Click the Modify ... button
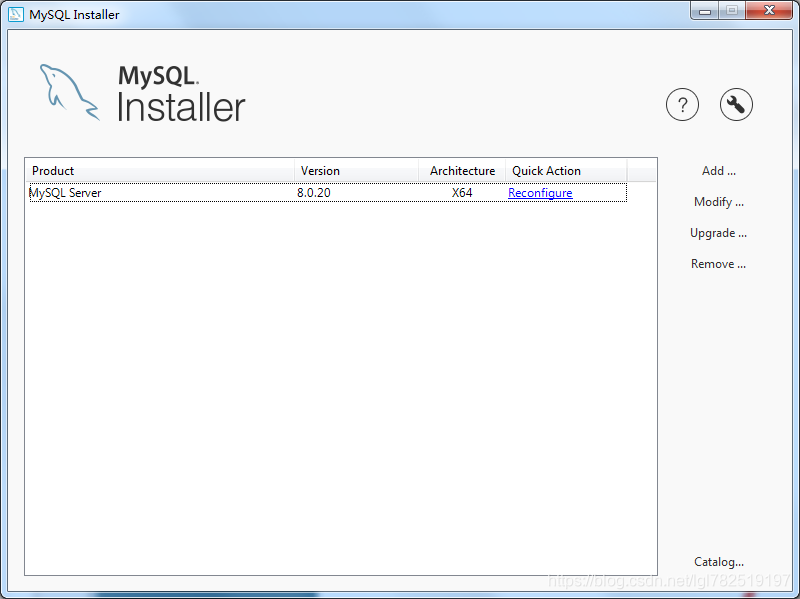 click(x=718, y=202)
